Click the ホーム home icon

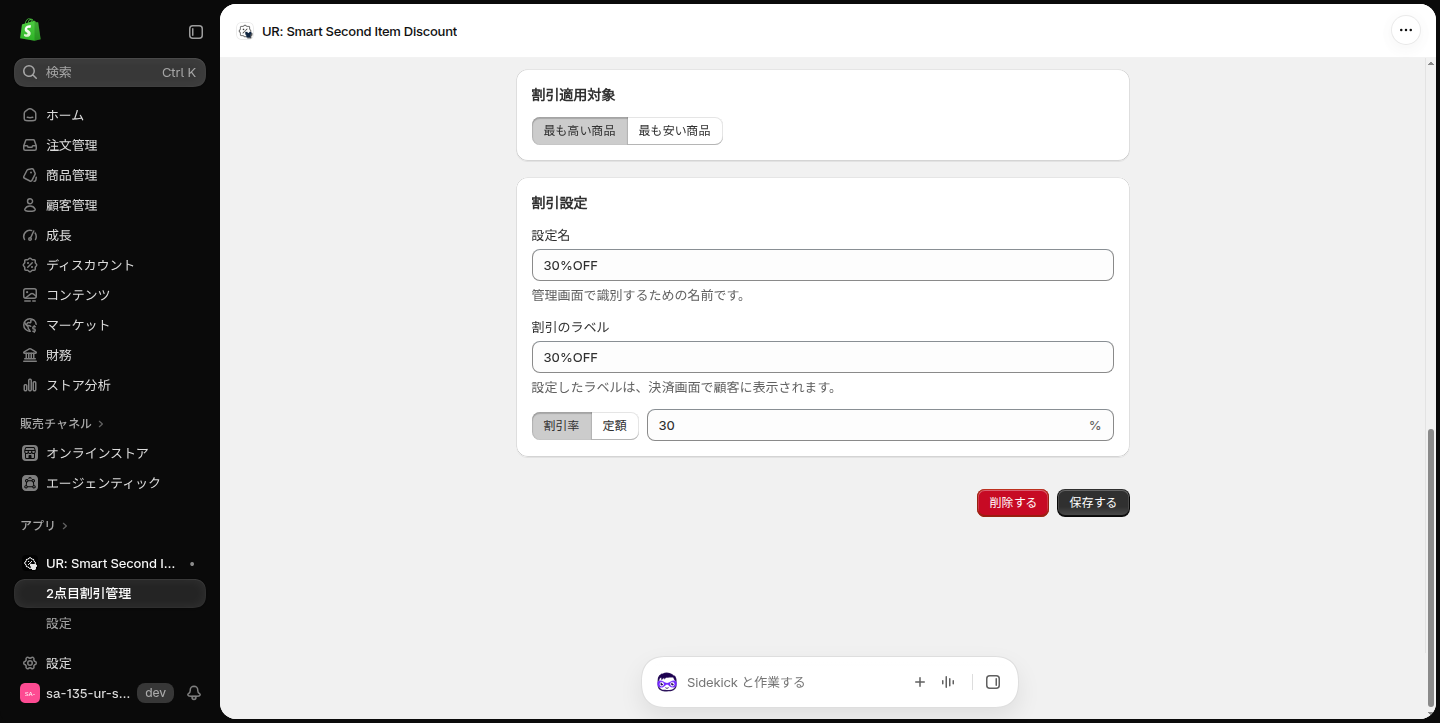(30, 115)
